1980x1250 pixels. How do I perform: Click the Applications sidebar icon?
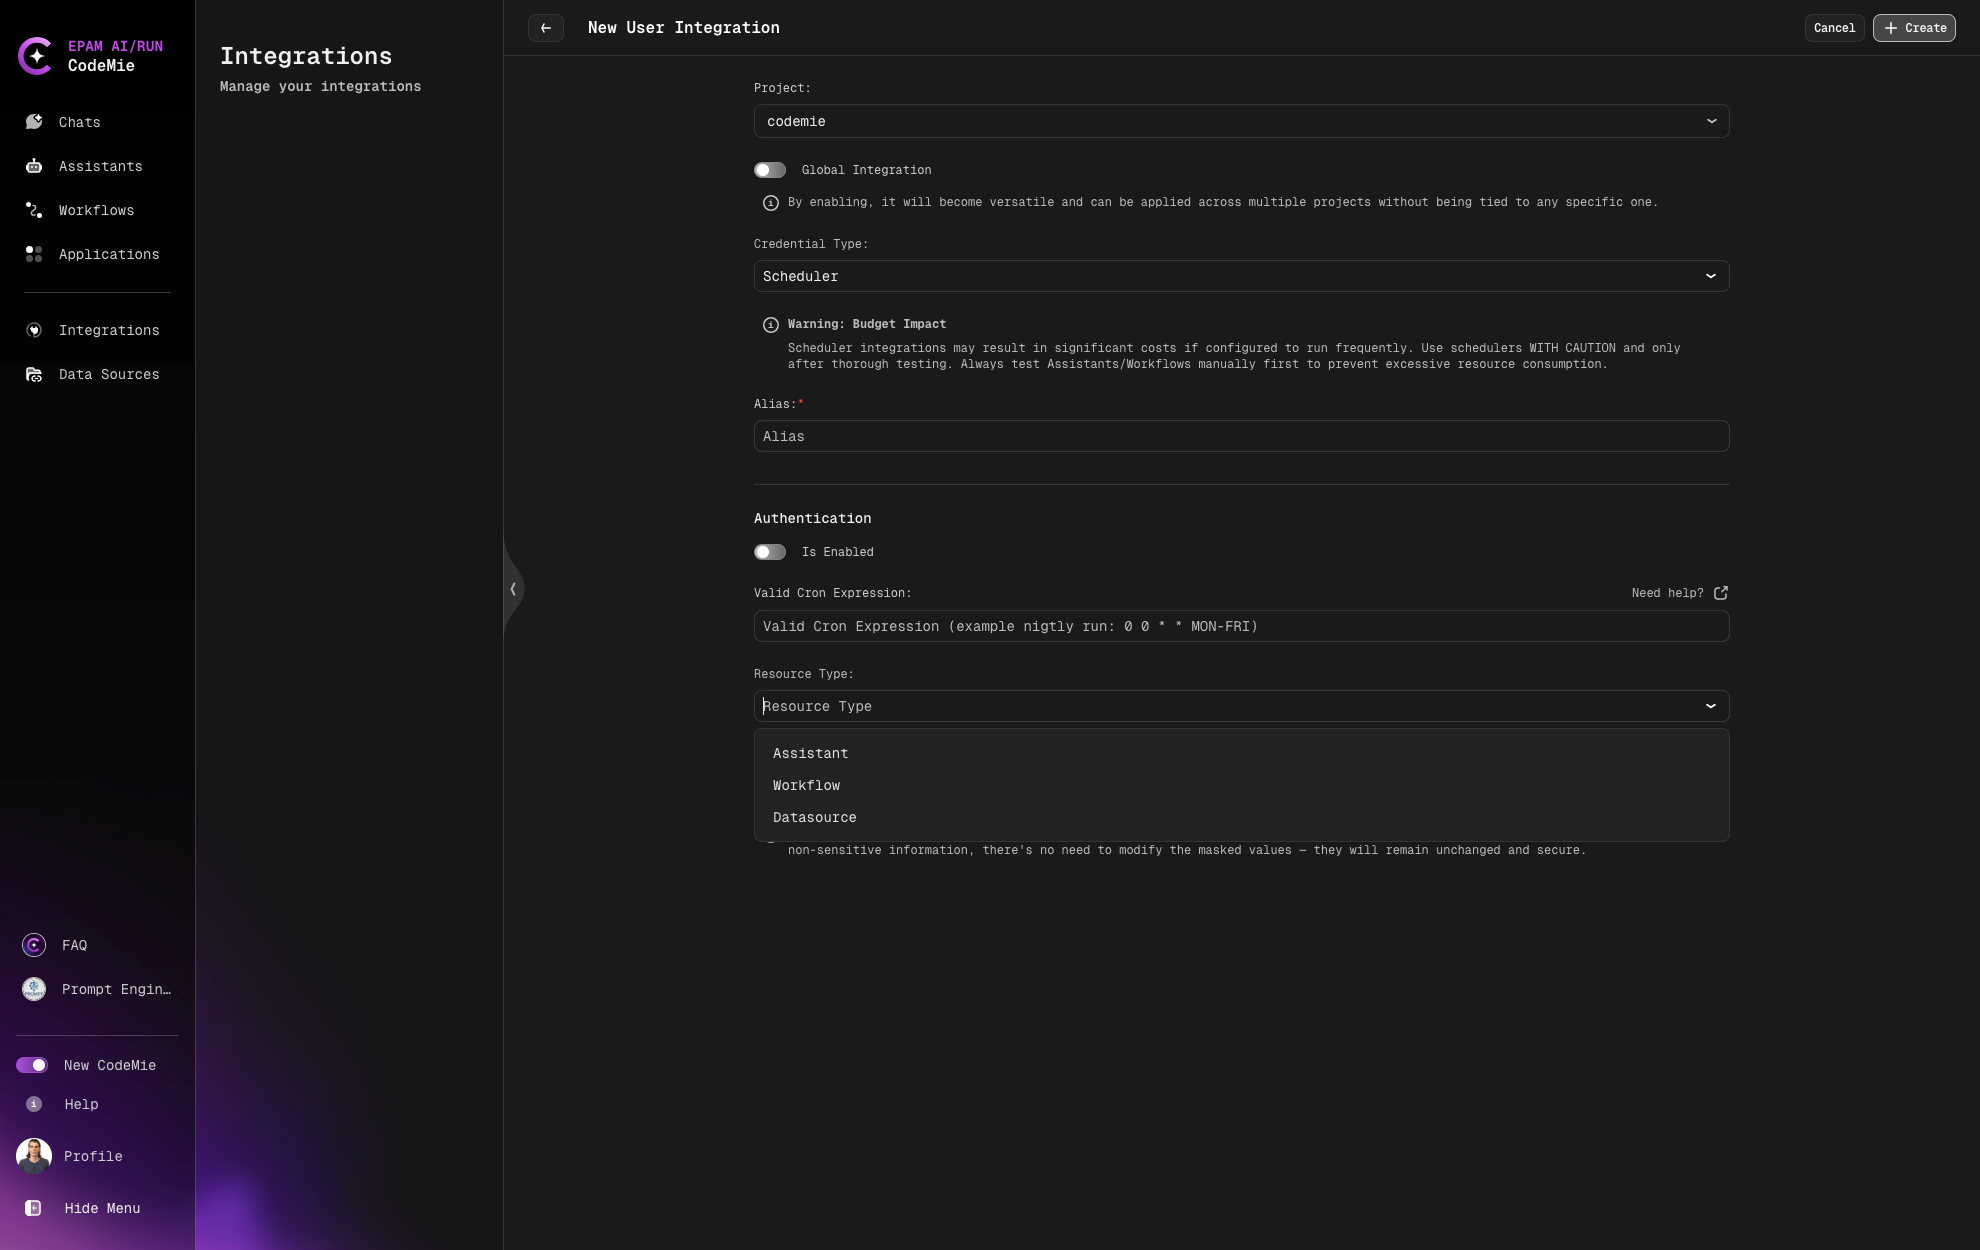tap(33, 254)
